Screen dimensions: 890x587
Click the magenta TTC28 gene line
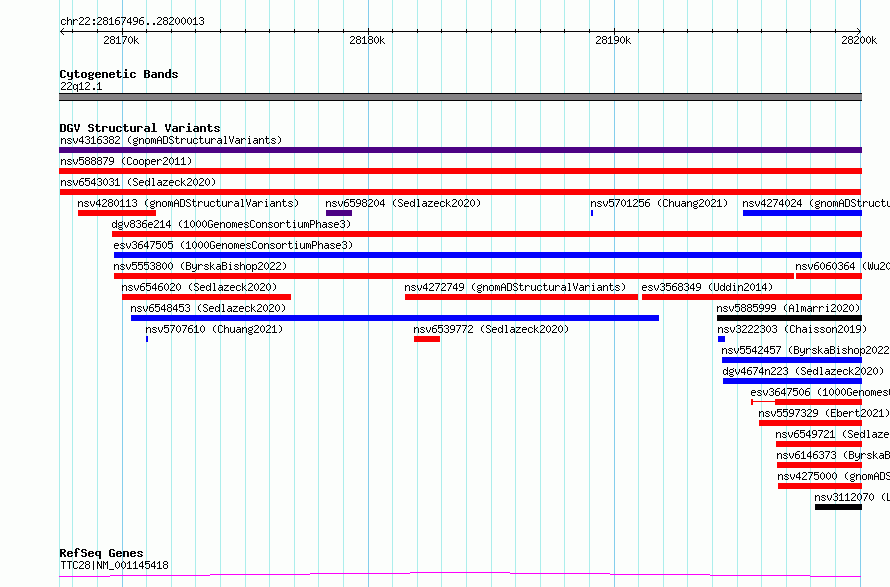point(460,575)
